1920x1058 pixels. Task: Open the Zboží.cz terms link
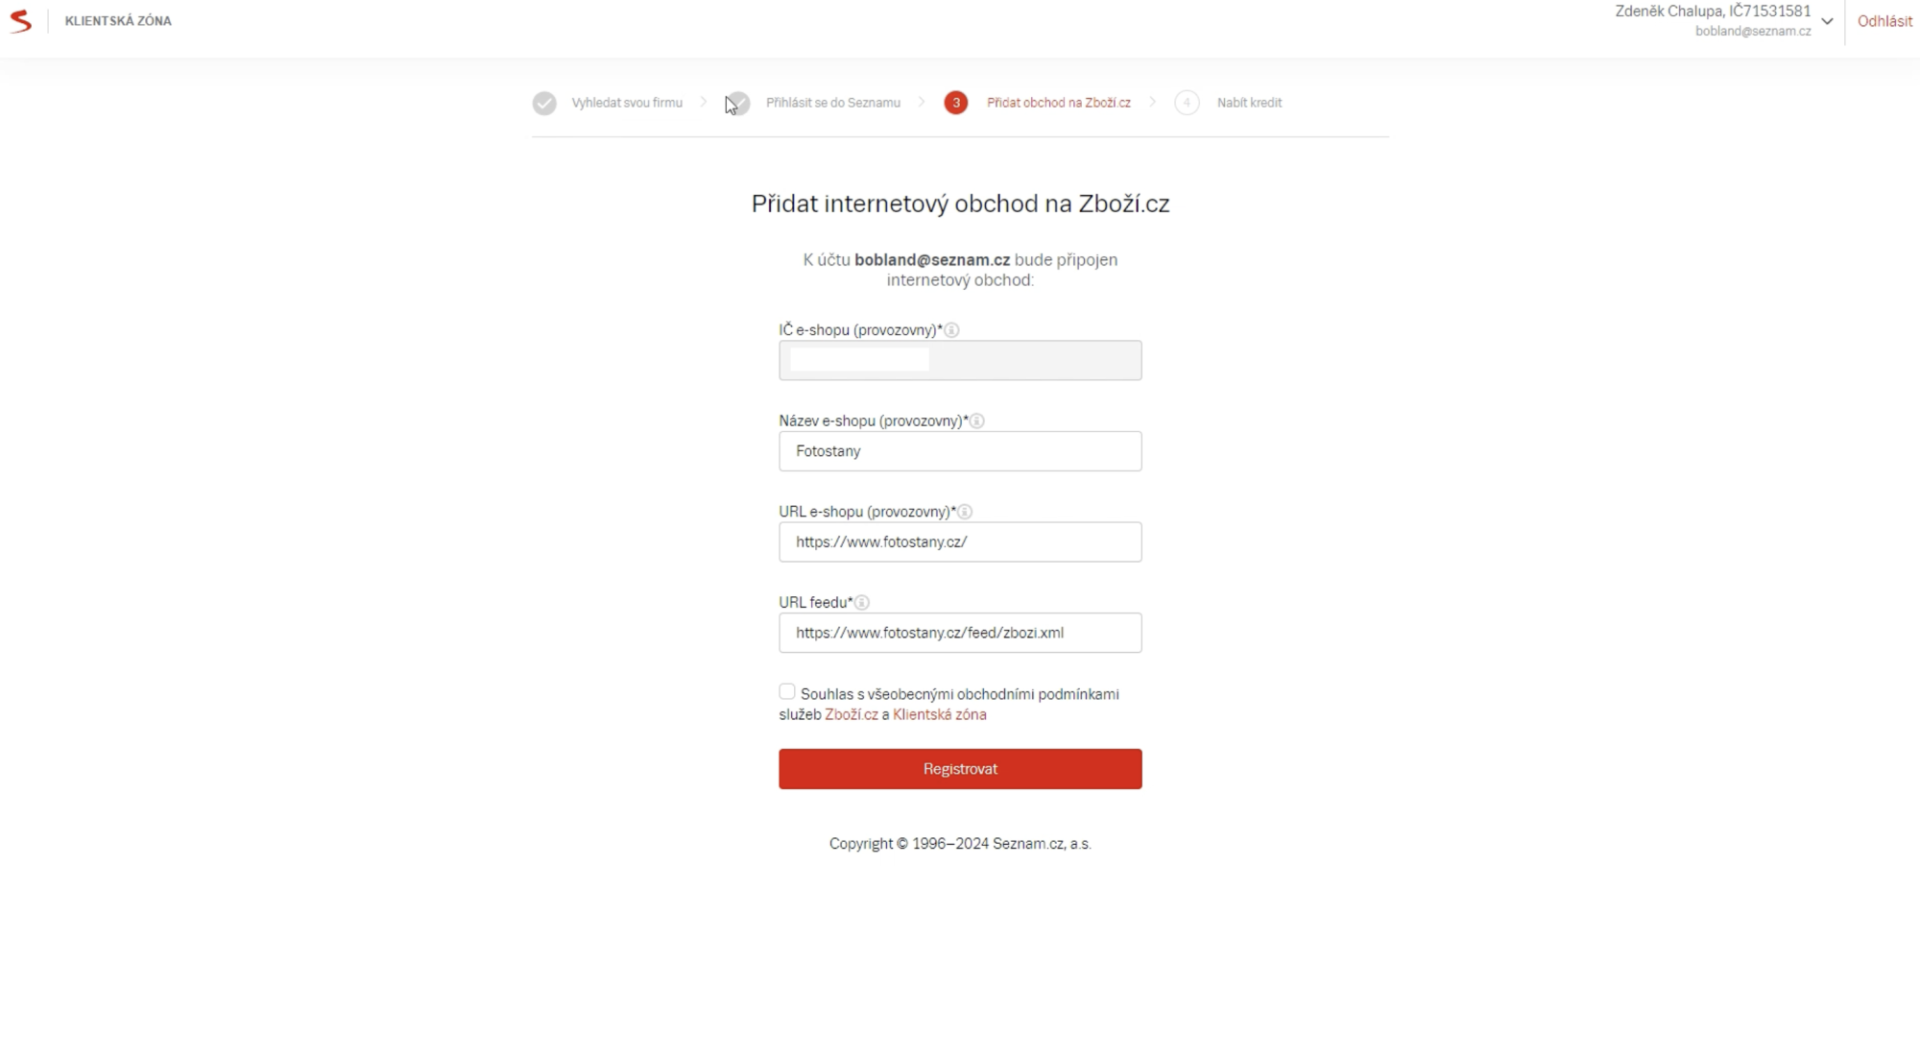point(851,715)
